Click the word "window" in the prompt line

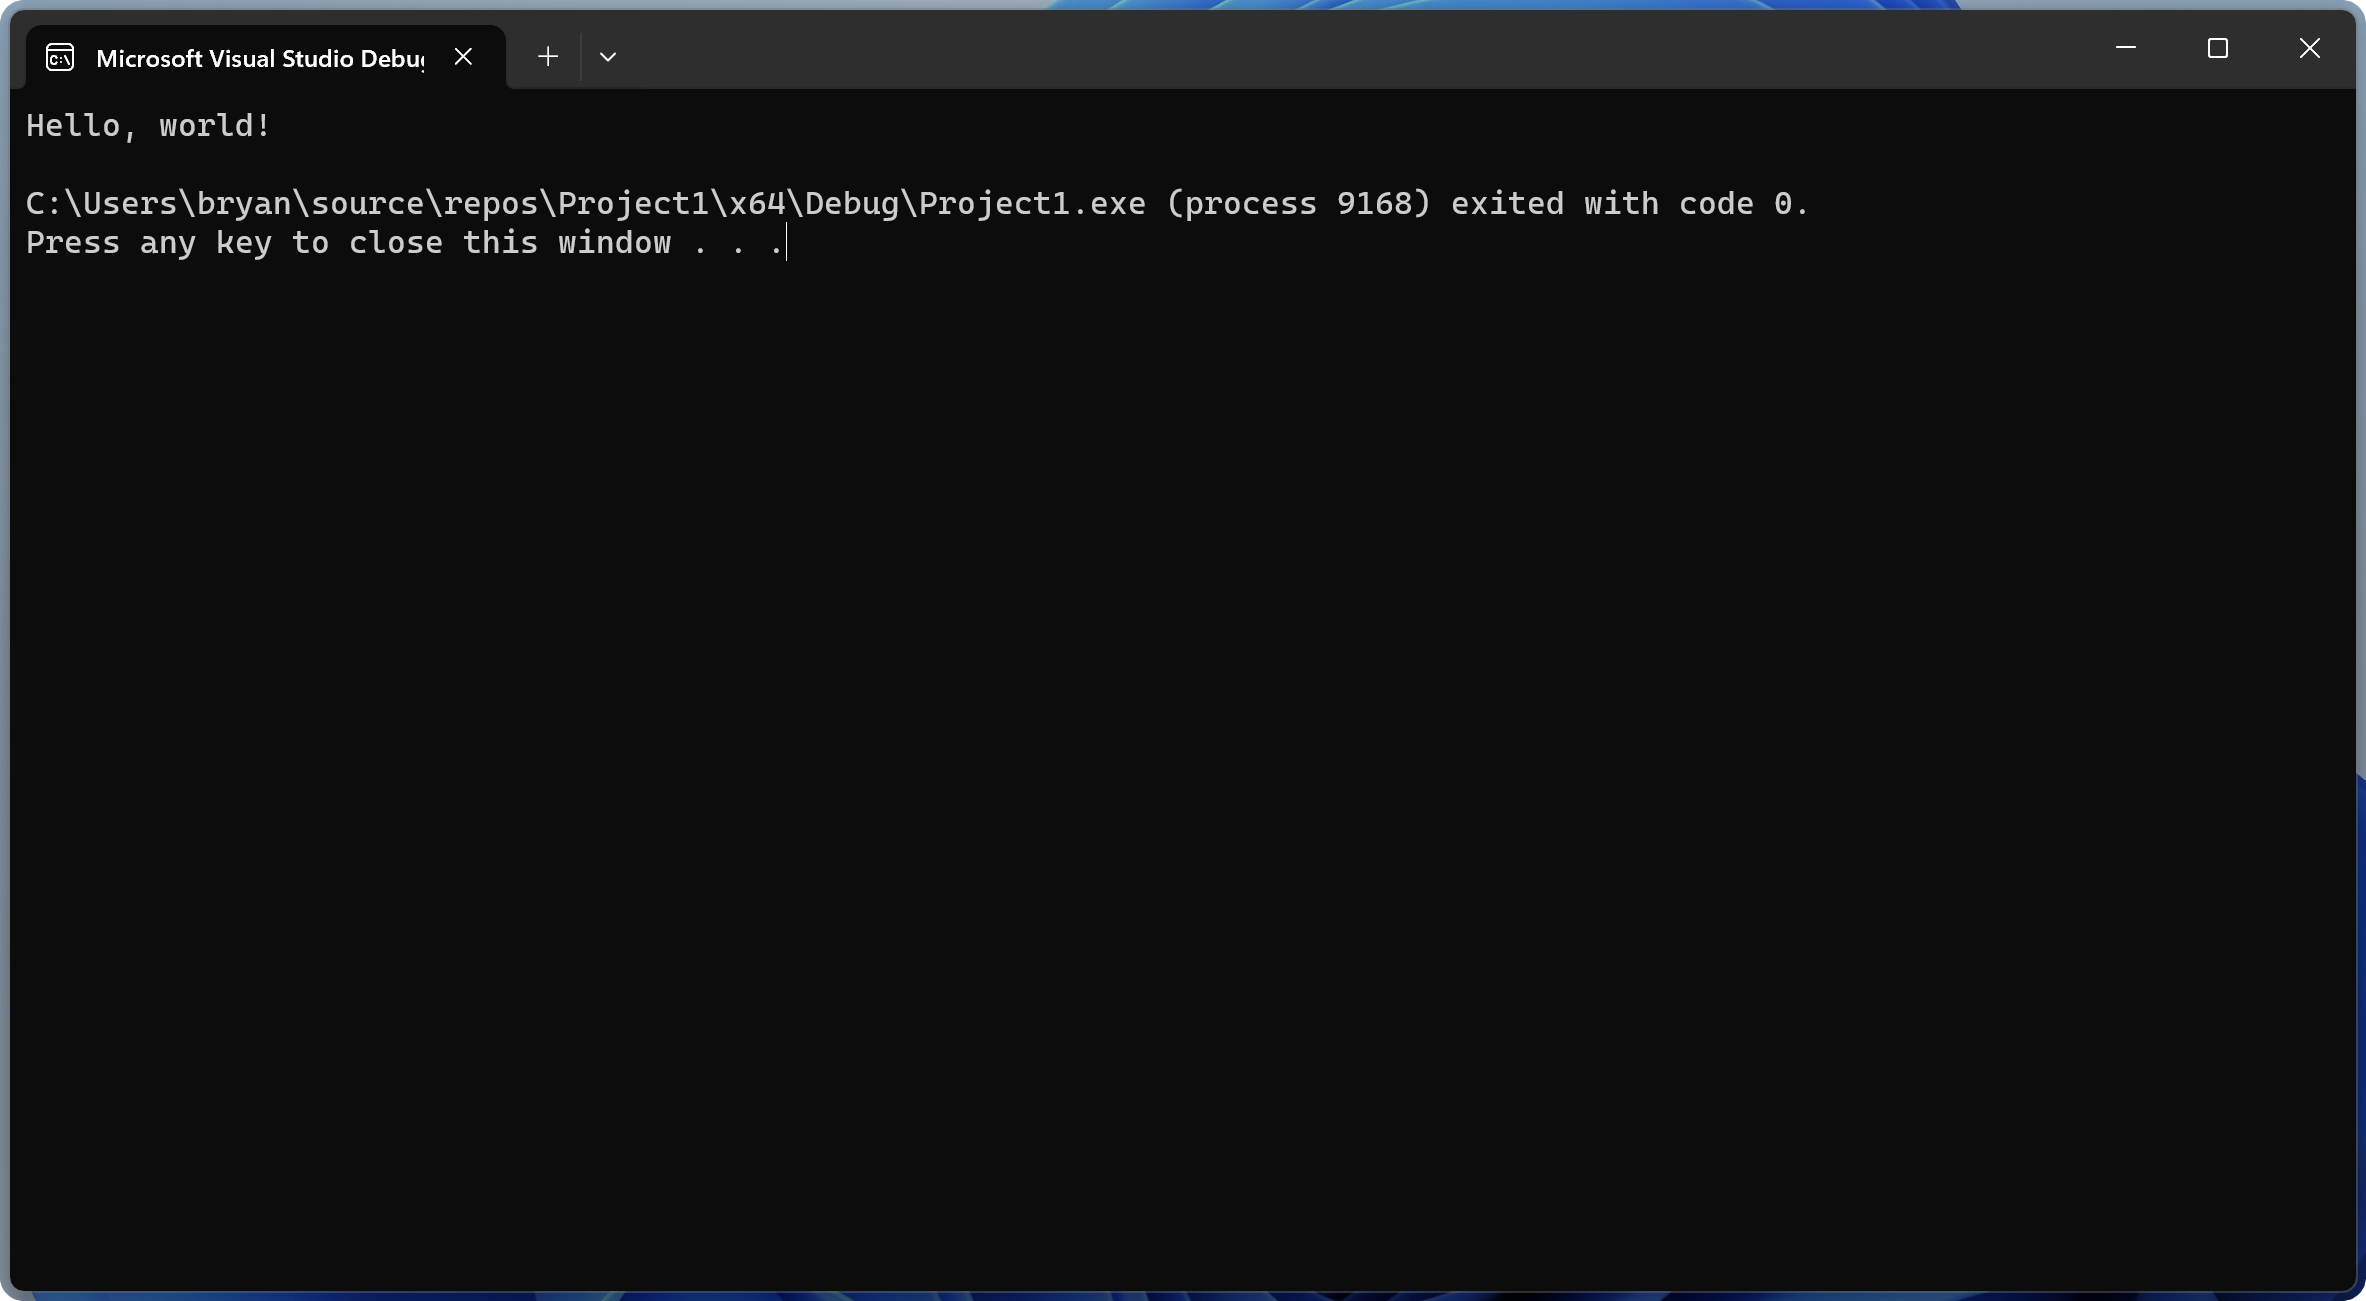[x=614, y=243]
